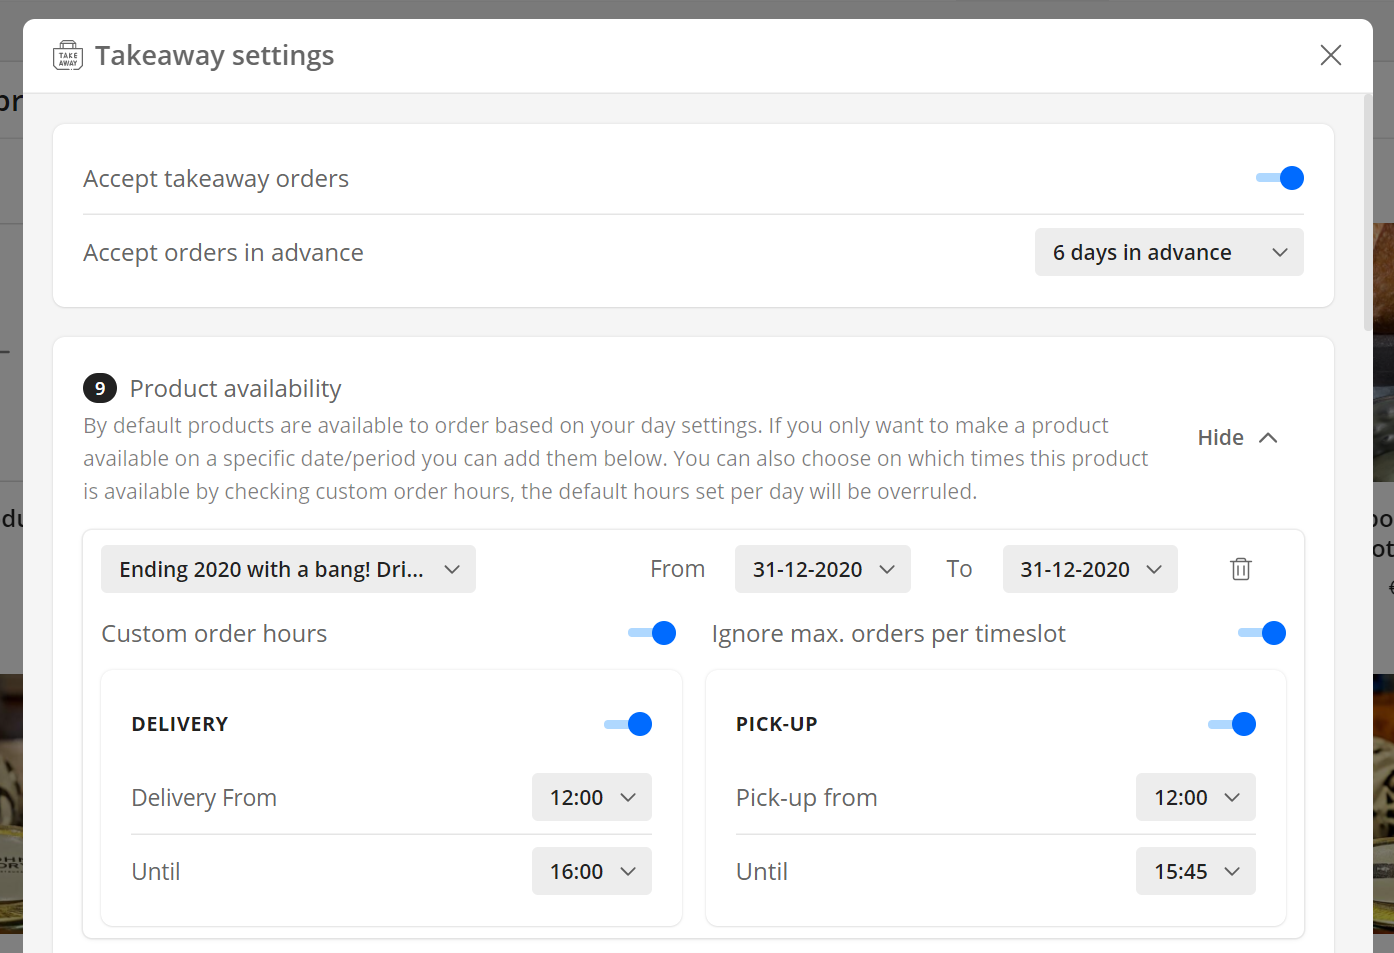Open the From date 31-12-2020 picker
The image size is (1394, 953).
(822, 569)
